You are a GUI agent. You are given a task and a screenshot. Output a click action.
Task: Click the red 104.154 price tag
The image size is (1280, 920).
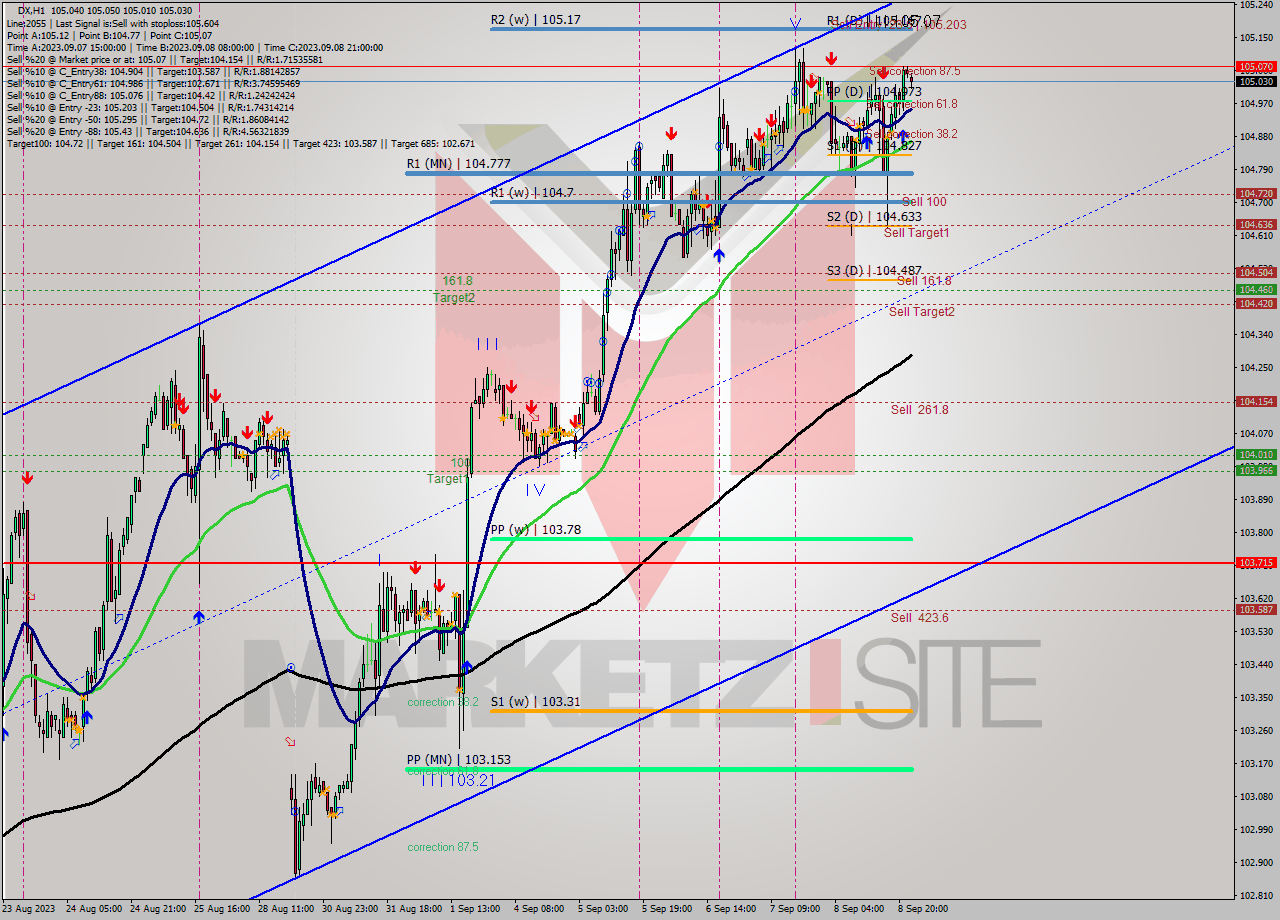click(1256, 402)
